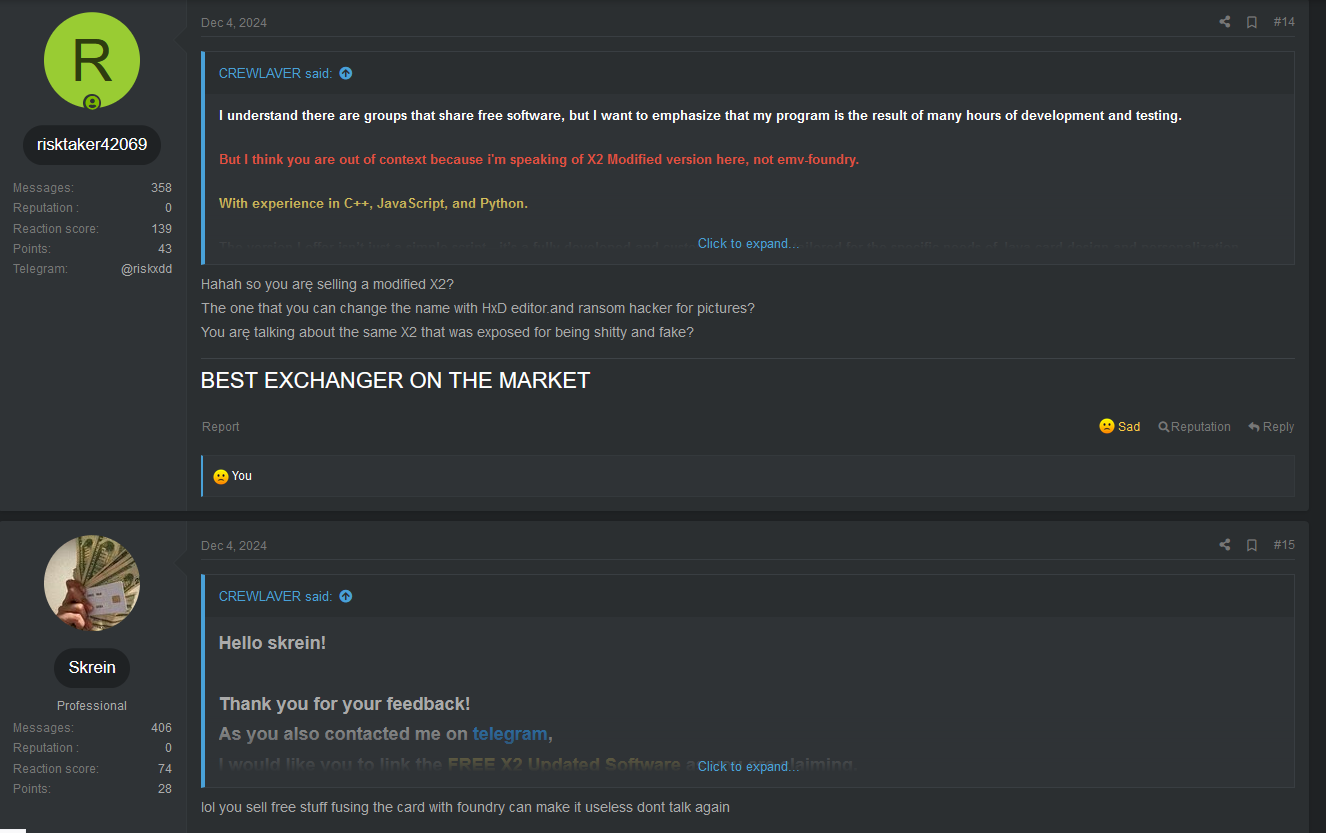1326x833 pixels.
Task: Open risktaker42069 avatar profile
Action: tap(92, 60)
